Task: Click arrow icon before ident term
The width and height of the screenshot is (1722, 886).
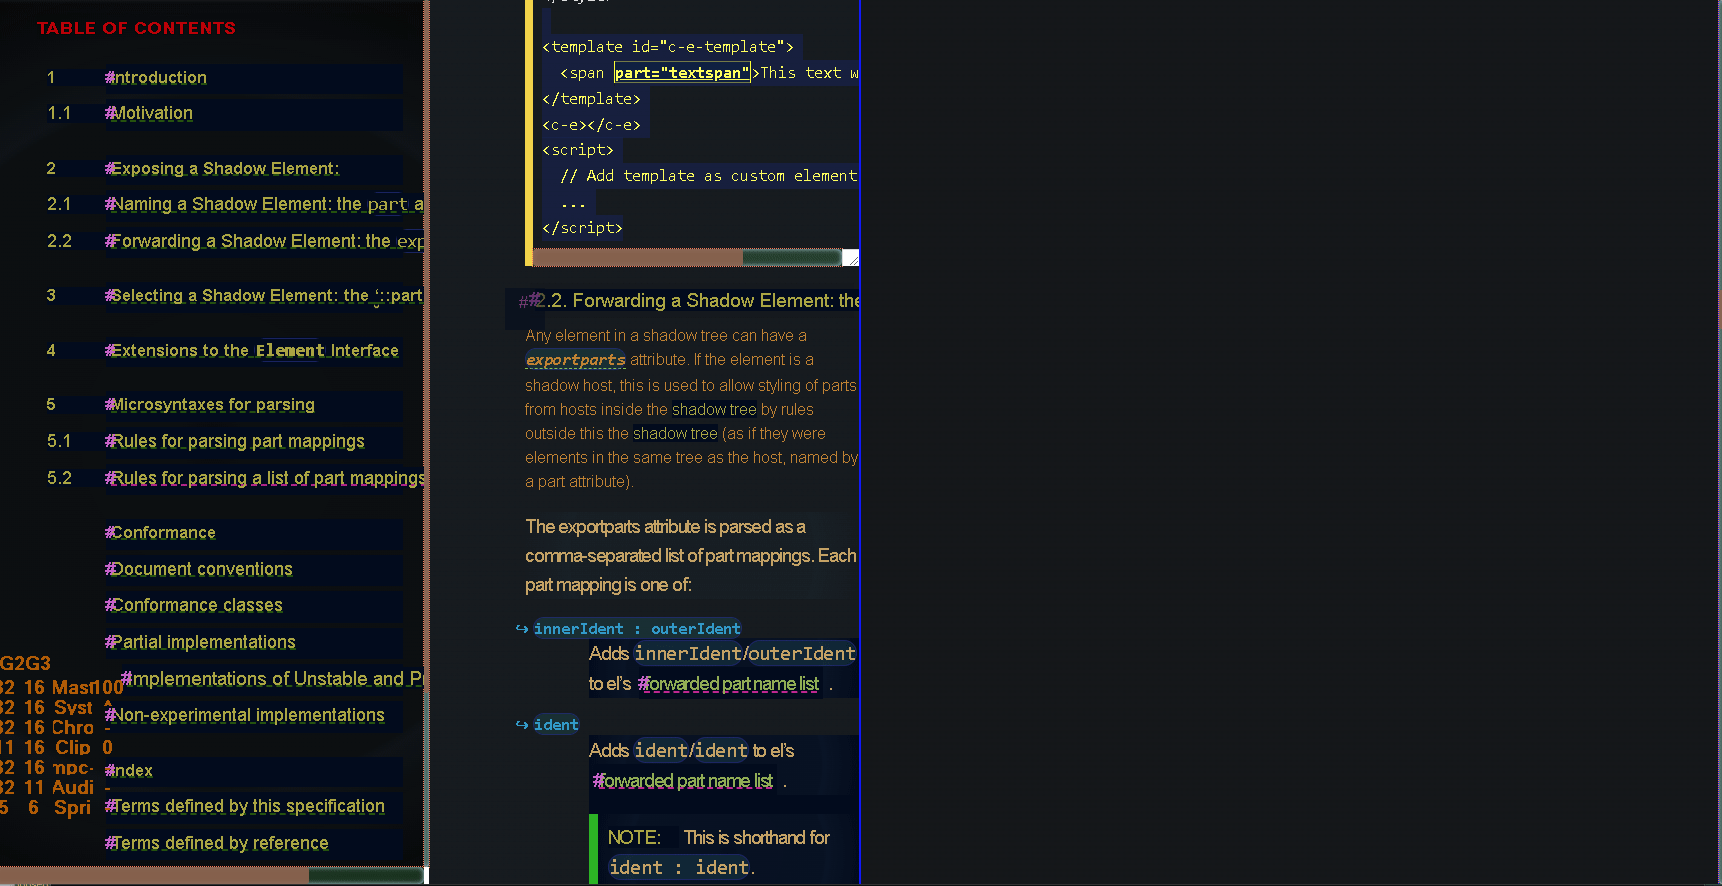Action: pos(522,725)
